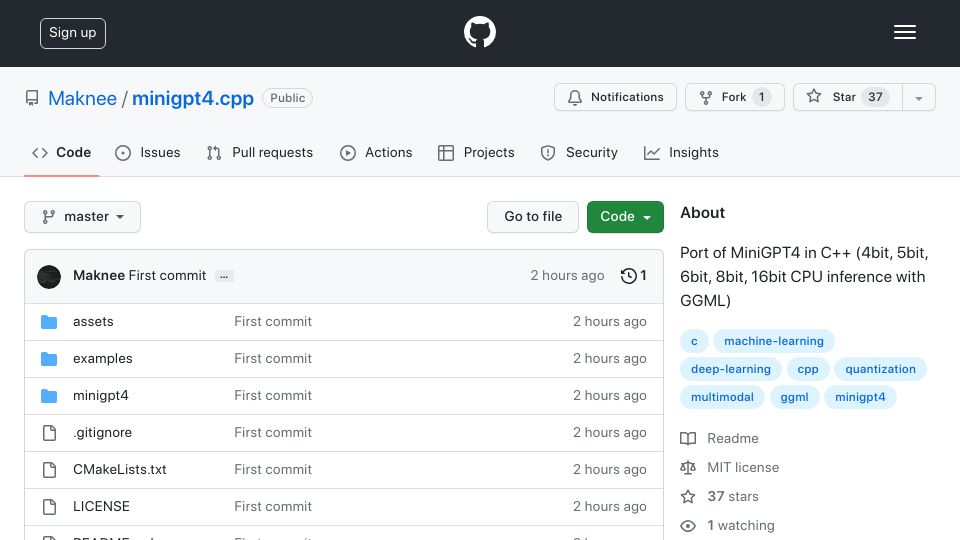The height and width of the screenshot is (540, 960).
Task: Open the green Code dropdown
Action: click(625, 217)
